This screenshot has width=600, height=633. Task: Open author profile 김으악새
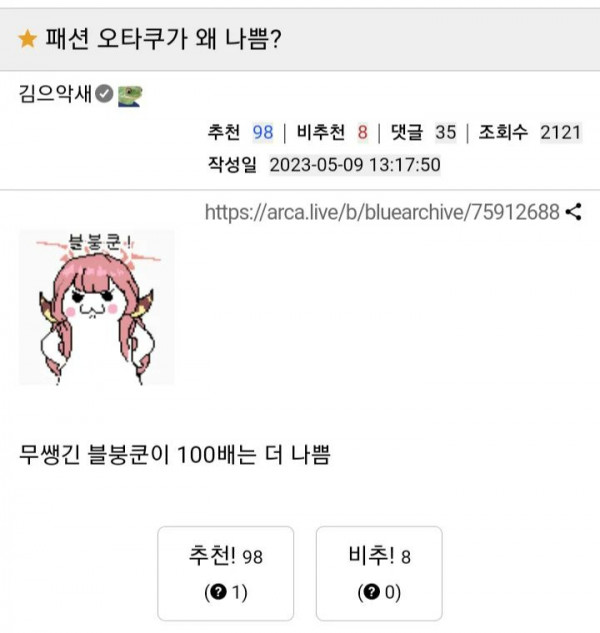pos(55,94)
